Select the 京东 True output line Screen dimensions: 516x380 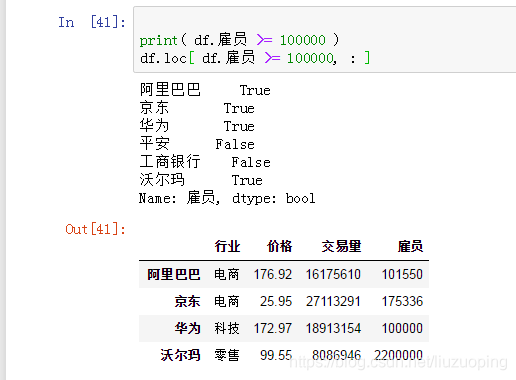pyautogui.click(x=197, y=108)
